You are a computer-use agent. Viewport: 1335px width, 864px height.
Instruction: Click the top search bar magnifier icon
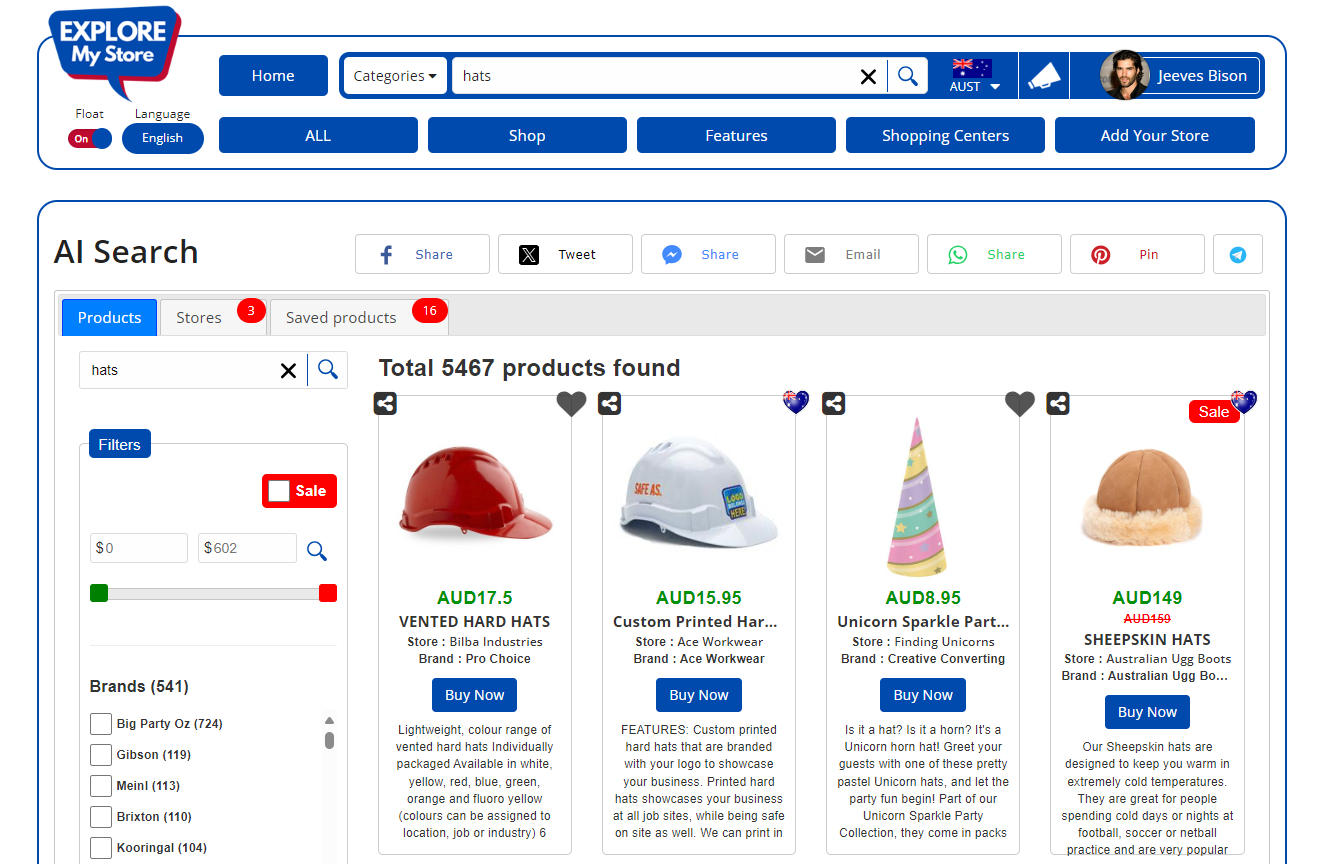coord(907,76)
